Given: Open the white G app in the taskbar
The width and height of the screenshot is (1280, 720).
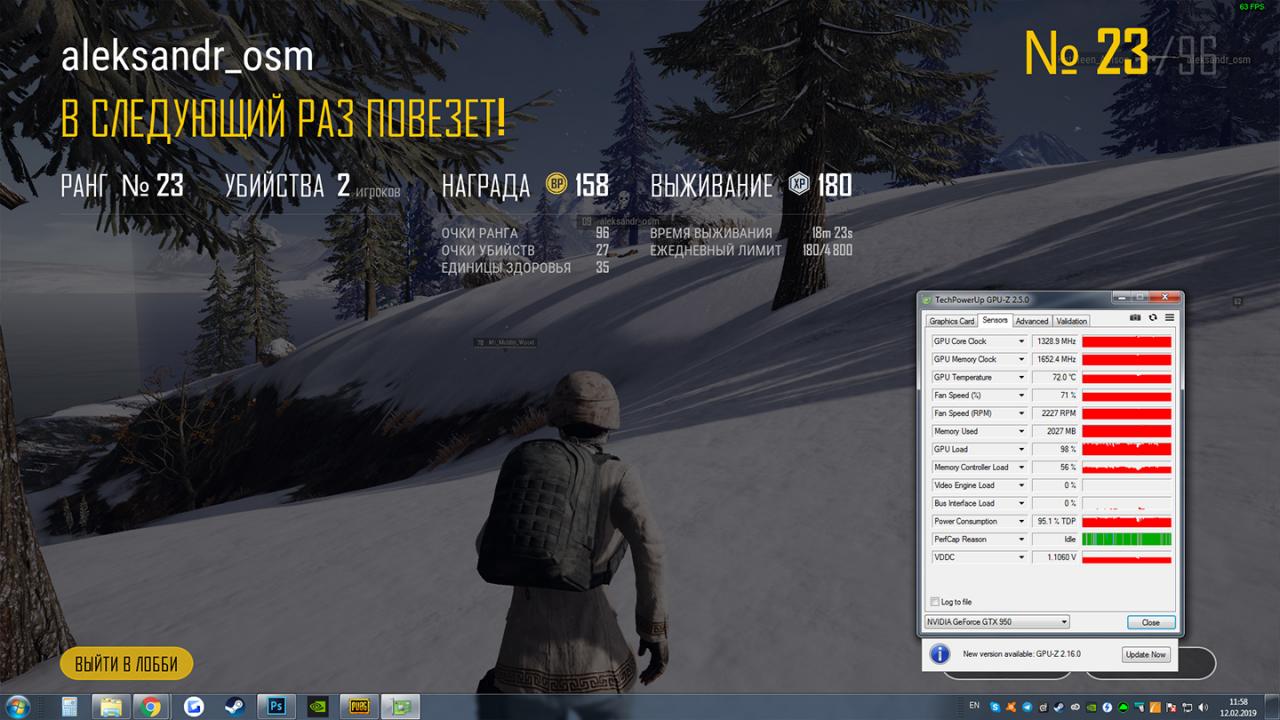Looking at the screenshot, I should tap(193, 706).
